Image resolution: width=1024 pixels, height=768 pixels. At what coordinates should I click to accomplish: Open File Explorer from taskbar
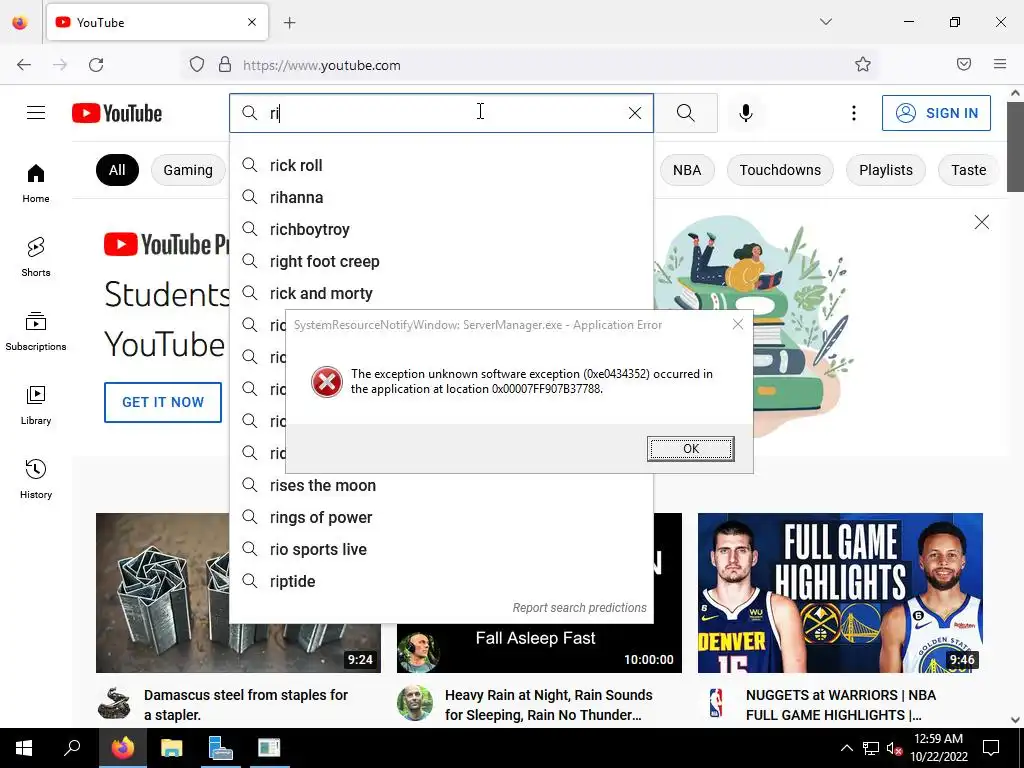coord(172,748)
